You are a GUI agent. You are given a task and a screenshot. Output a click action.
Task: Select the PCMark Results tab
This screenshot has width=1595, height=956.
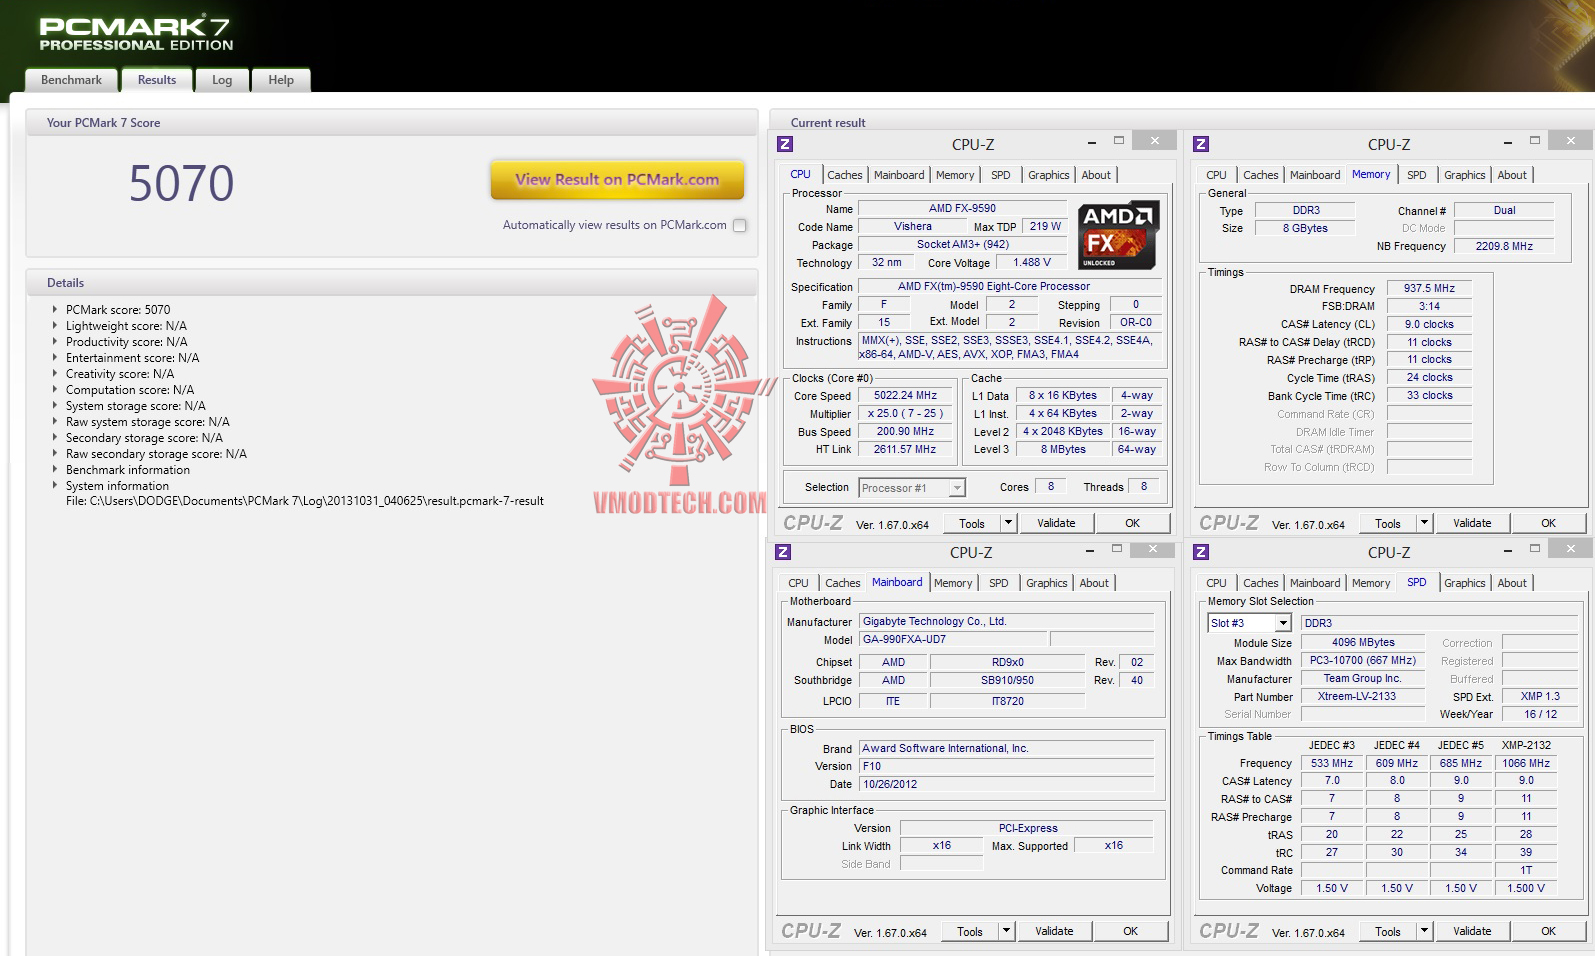pyautogui.click(x=157, y=80)
